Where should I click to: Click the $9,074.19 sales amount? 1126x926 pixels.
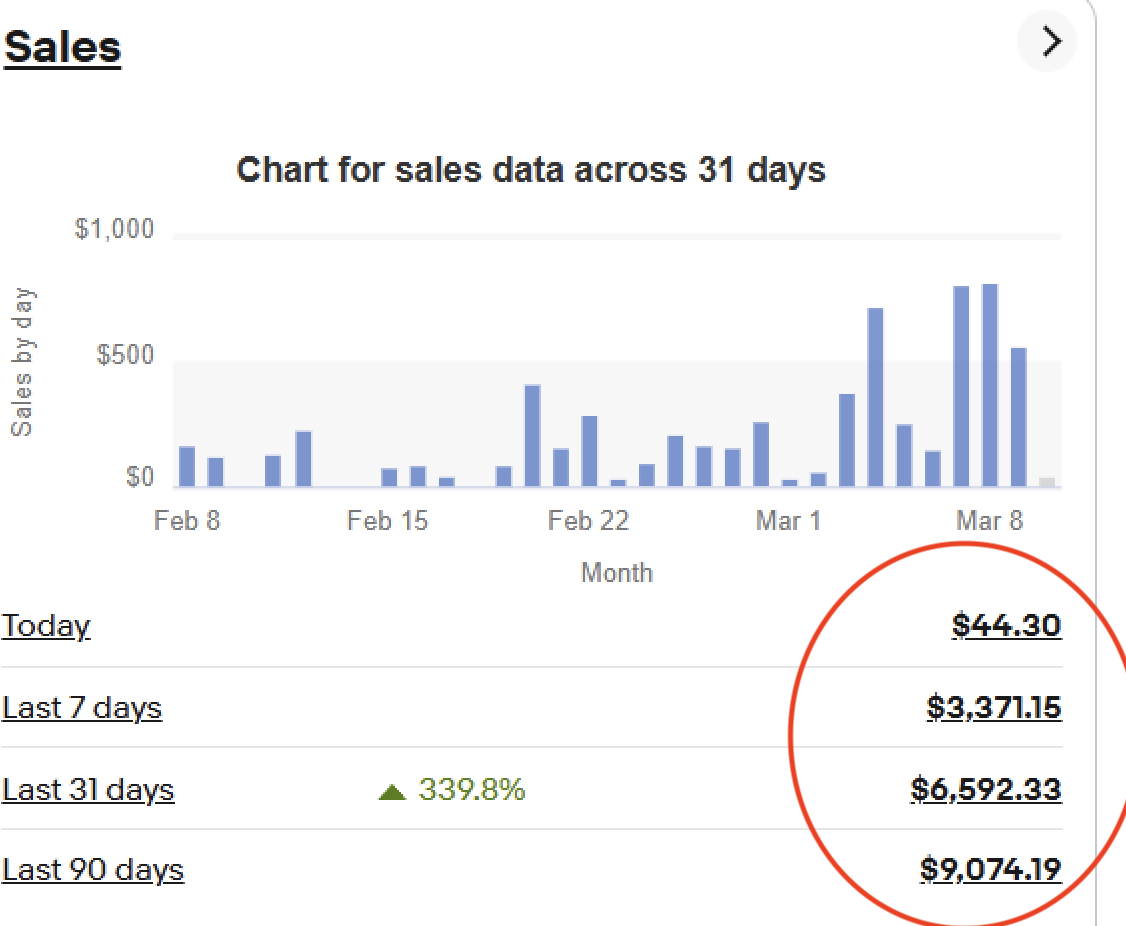point(990,870)
